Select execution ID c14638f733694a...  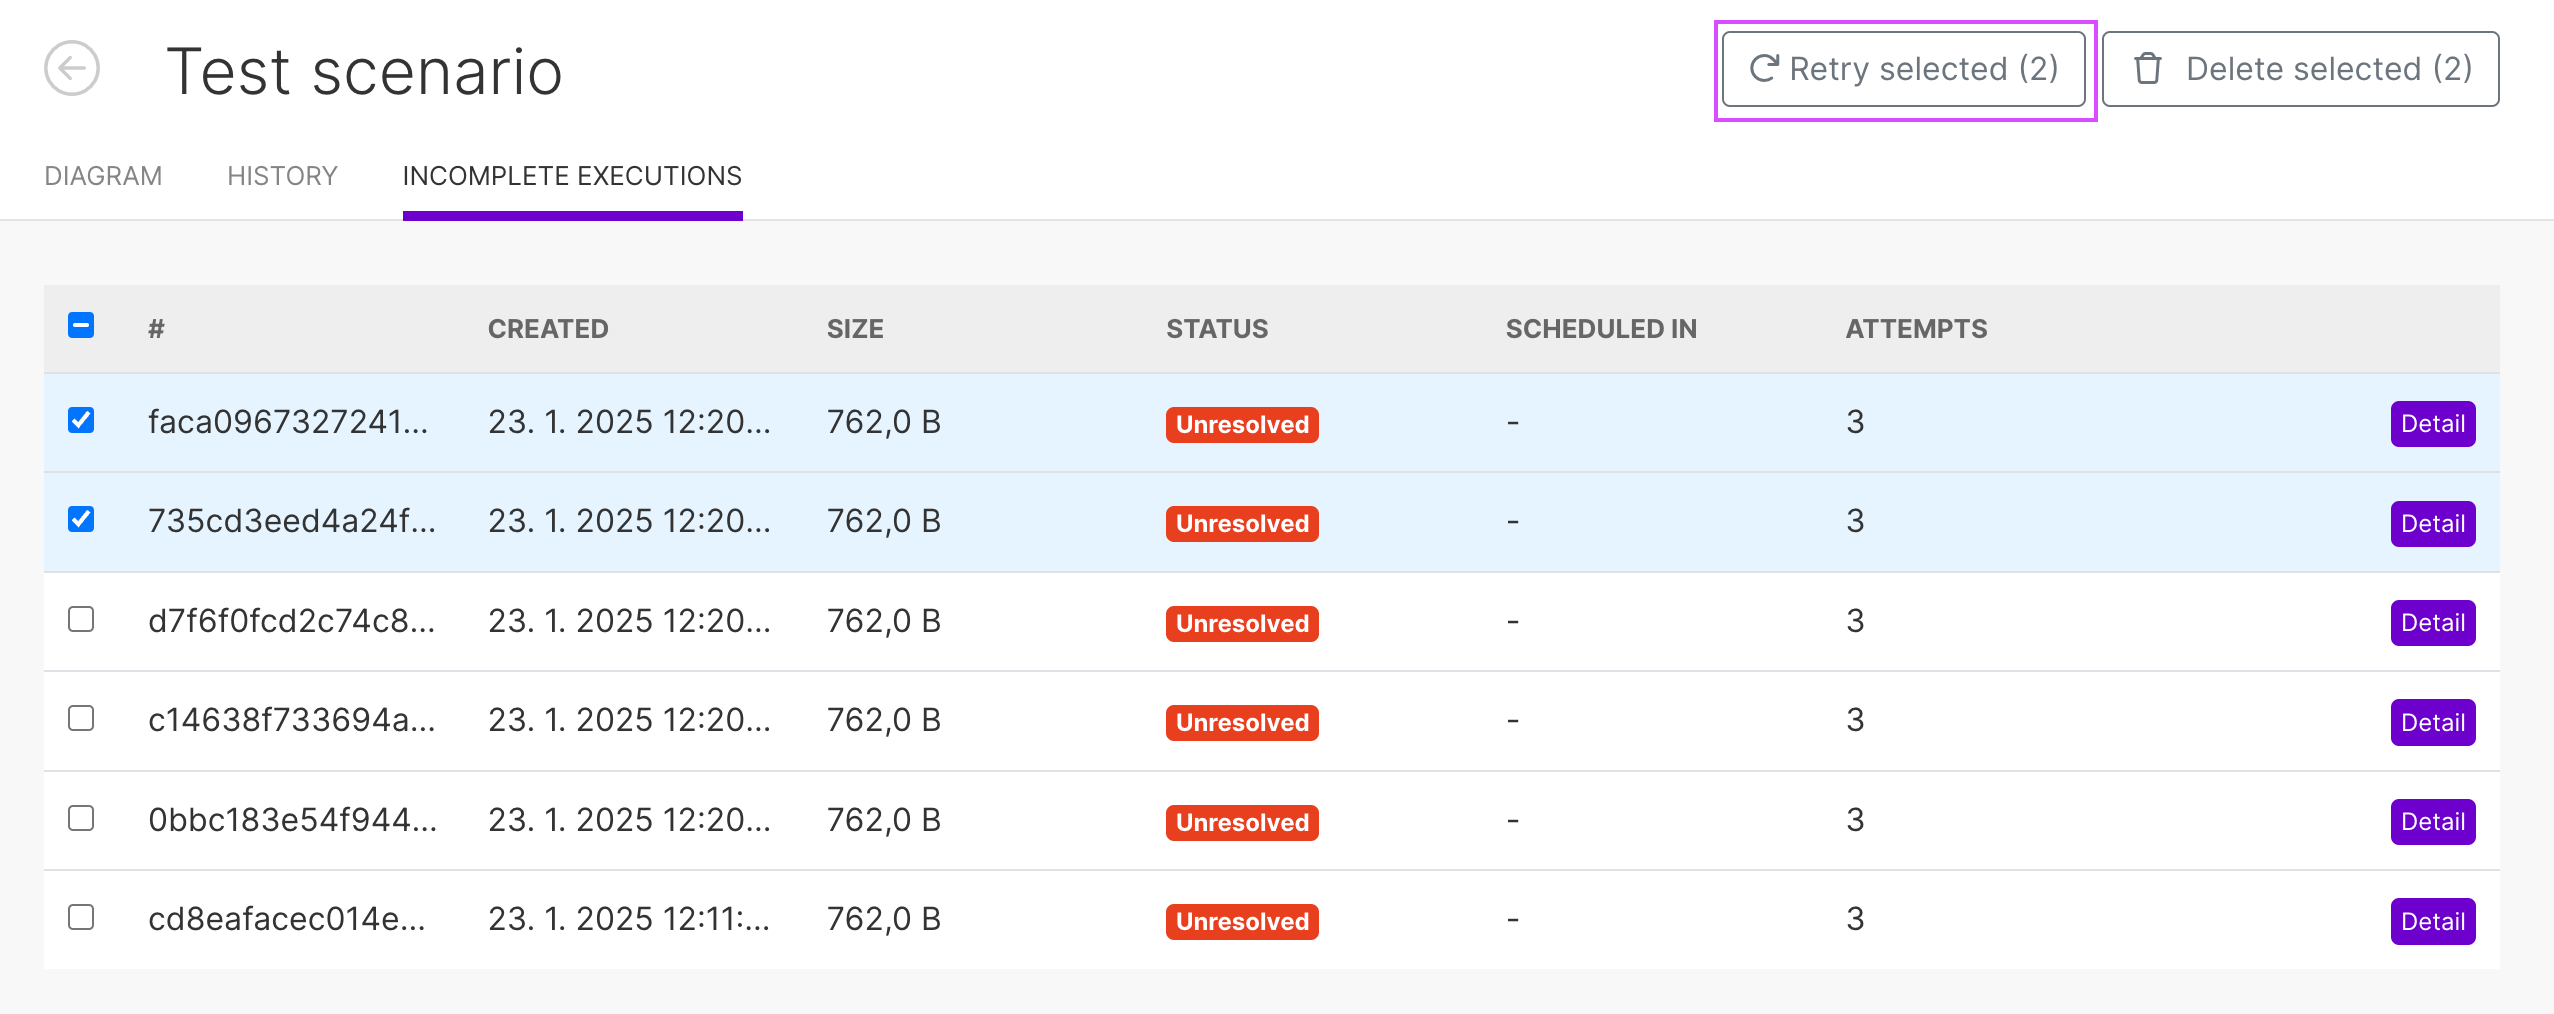(x=292, y=720)
